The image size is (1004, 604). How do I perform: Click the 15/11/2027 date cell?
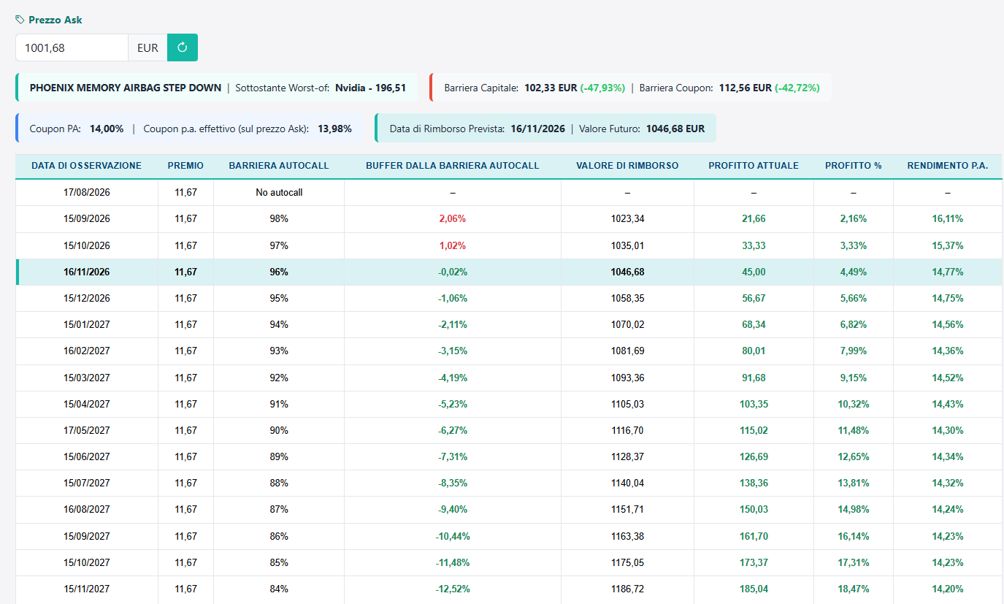pos(86,589)
